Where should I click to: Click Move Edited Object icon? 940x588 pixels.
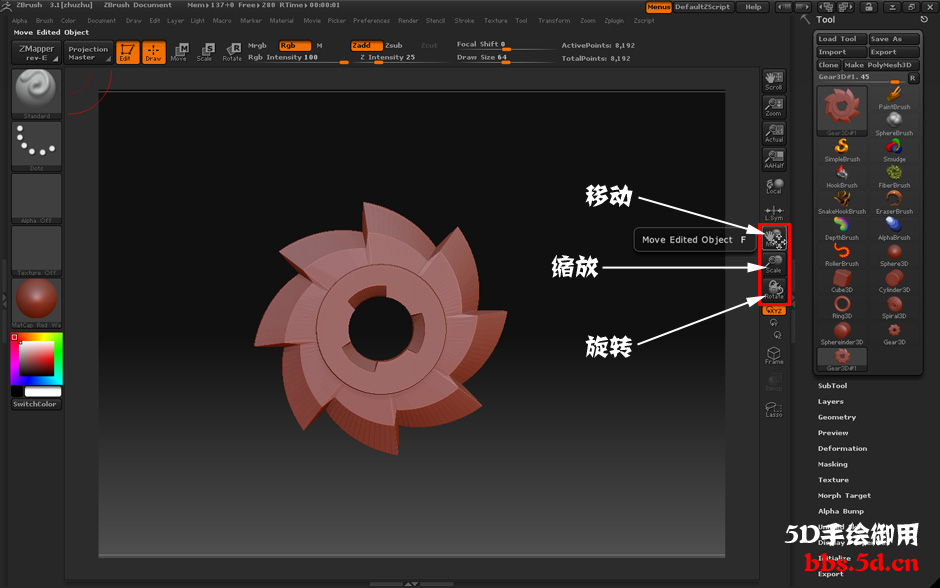click(x=774, y=238)
